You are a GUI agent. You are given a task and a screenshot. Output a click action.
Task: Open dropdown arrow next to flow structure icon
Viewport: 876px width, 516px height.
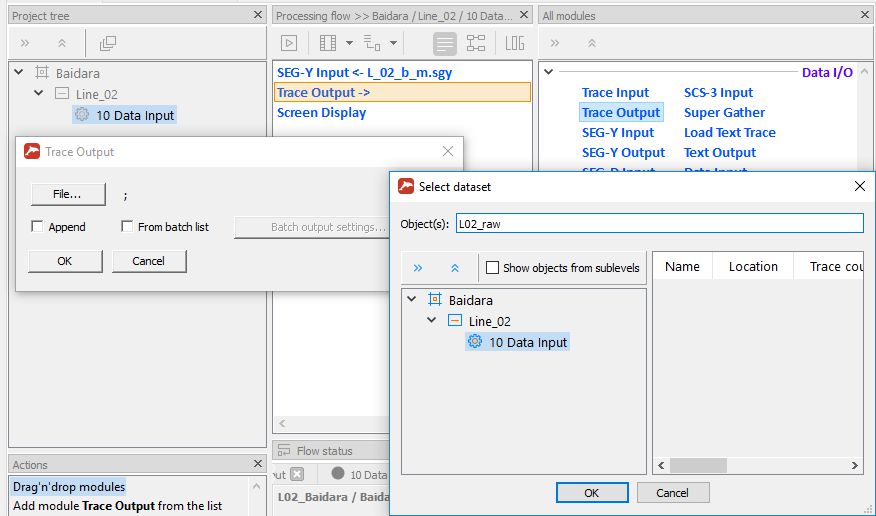tap(393, 43)
